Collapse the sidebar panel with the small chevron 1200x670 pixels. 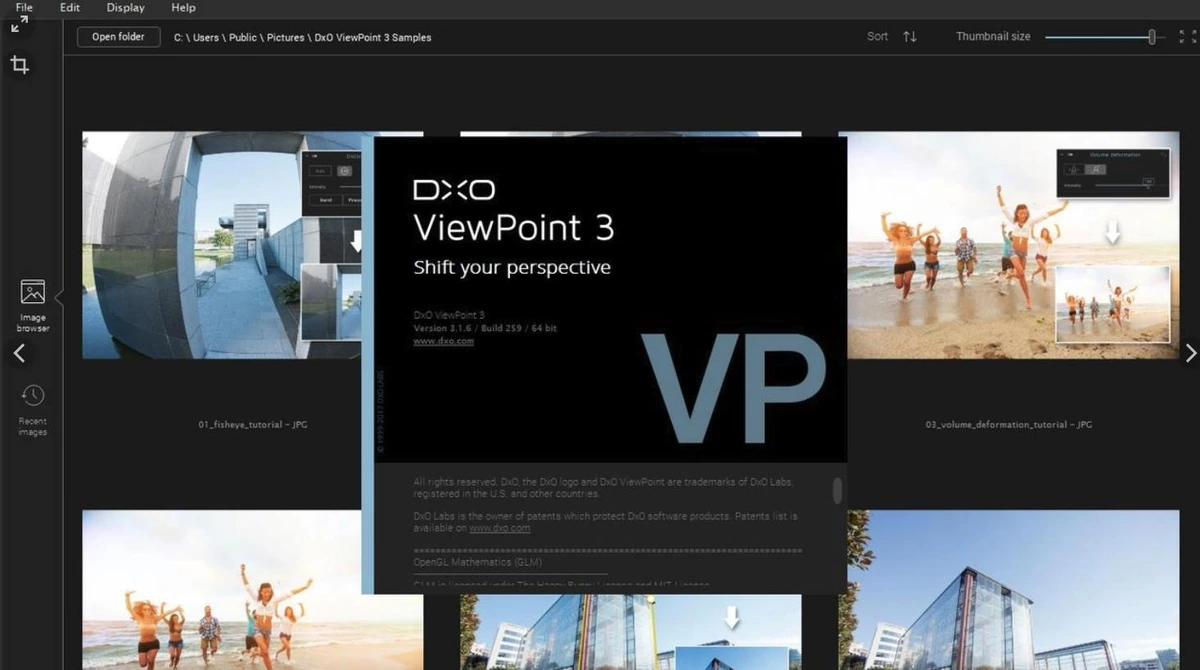pyautogui.click(x=59, y=297)
